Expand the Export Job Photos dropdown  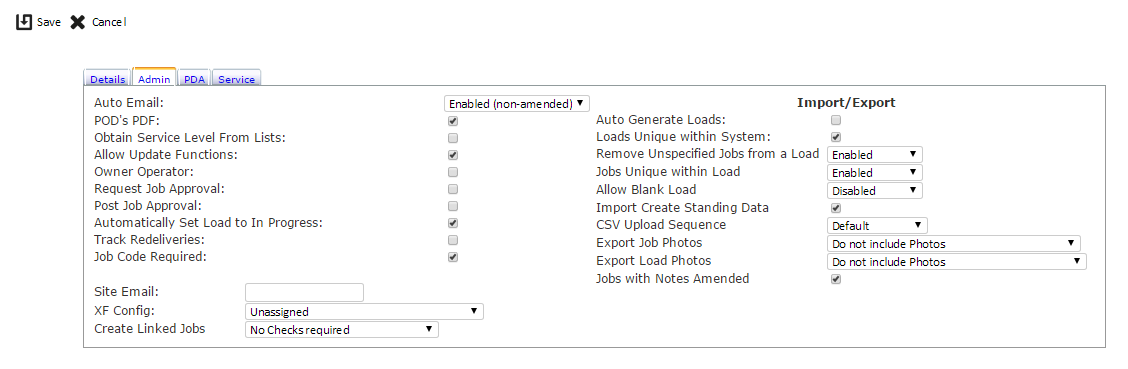coord(954,244)
